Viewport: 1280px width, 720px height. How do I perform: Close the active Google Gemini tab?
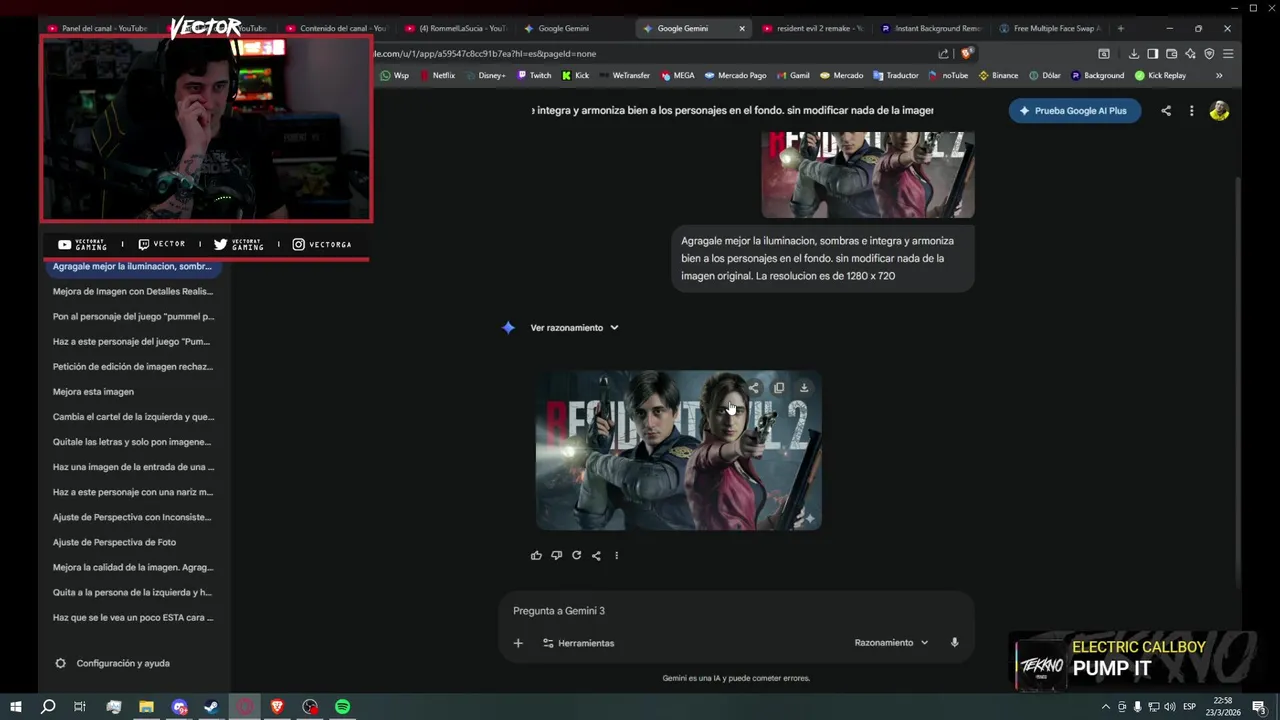click(x=741, y=28)
